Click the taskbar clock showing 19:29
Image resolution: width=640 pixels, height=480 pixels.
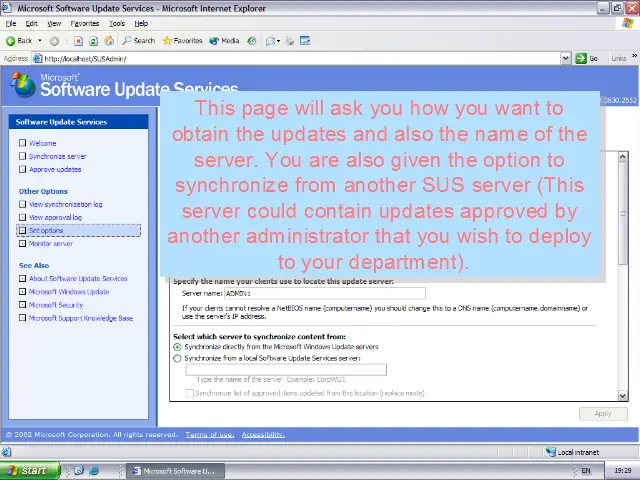[622, 471]
